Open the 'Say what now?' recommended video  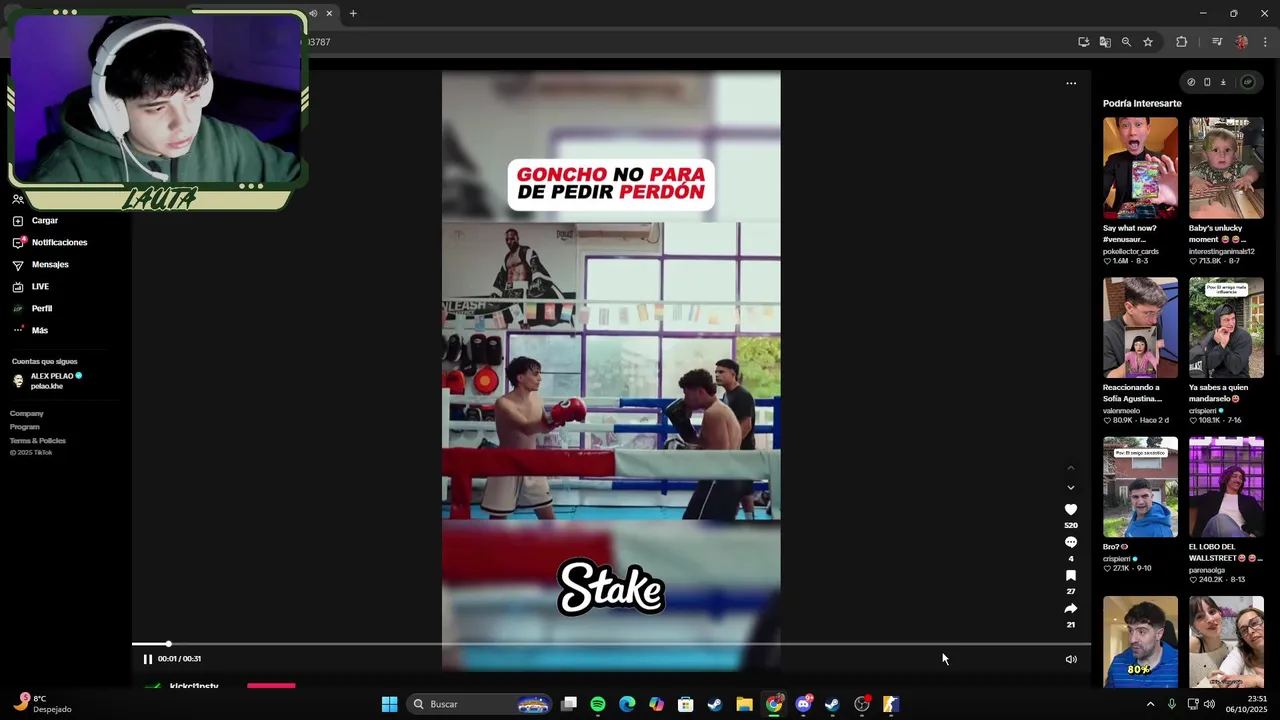pos(1140,168)
